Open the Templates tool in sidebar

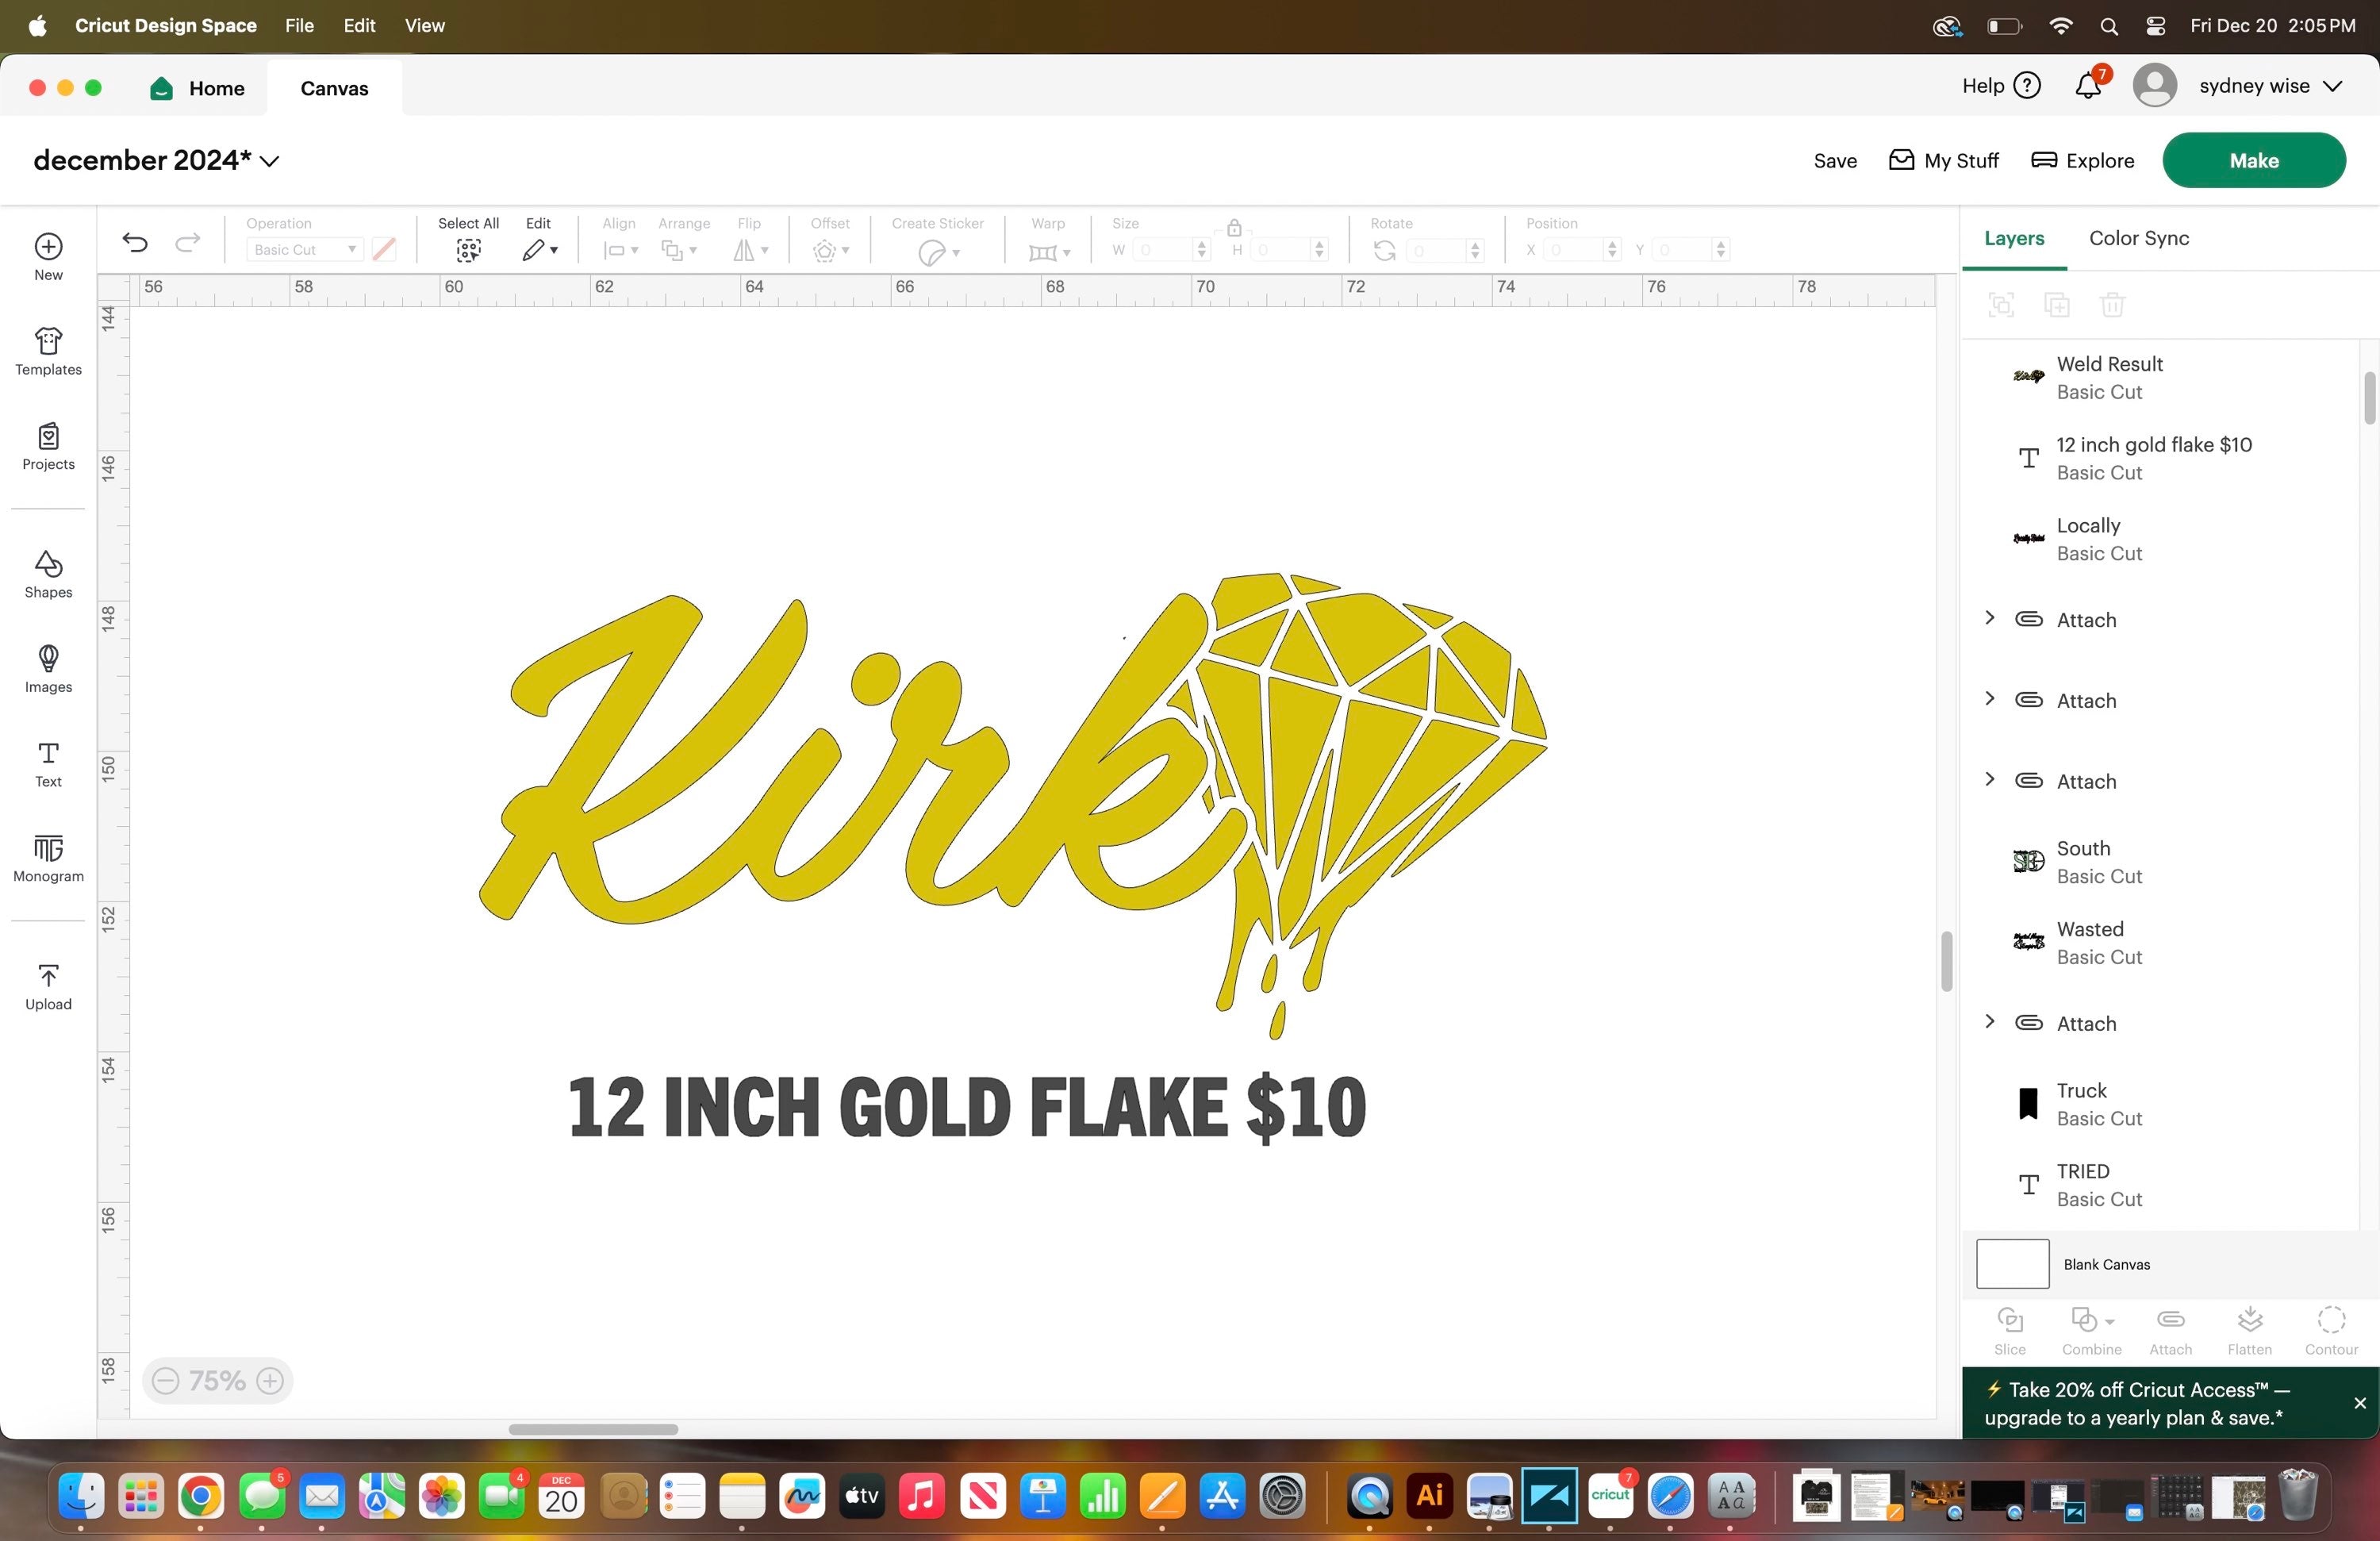[x=48, y=351]
